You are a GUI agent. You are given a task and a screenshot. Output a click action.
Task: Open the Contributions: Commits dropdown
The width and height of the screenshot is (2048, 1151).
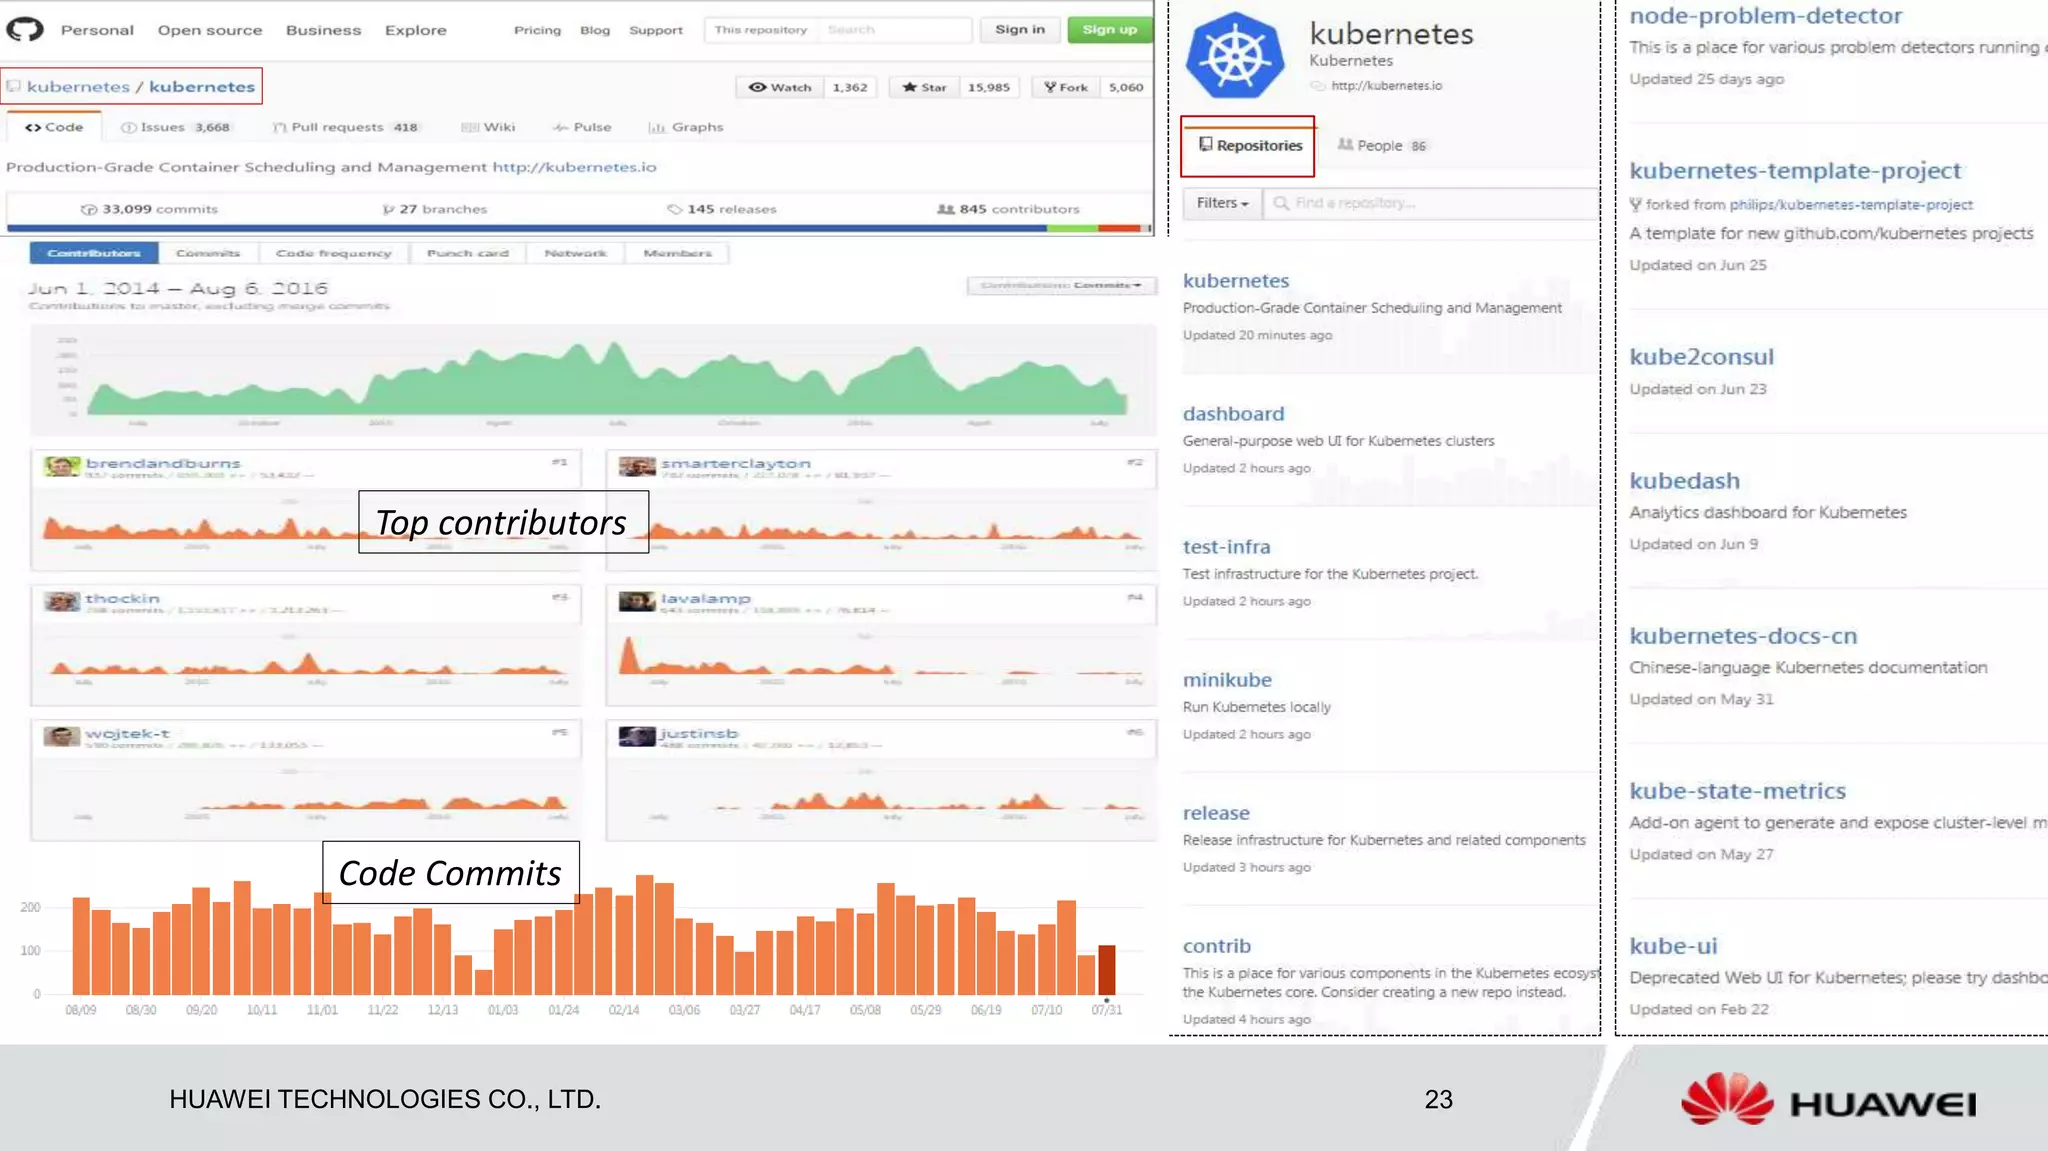[x=1061, y=285]
